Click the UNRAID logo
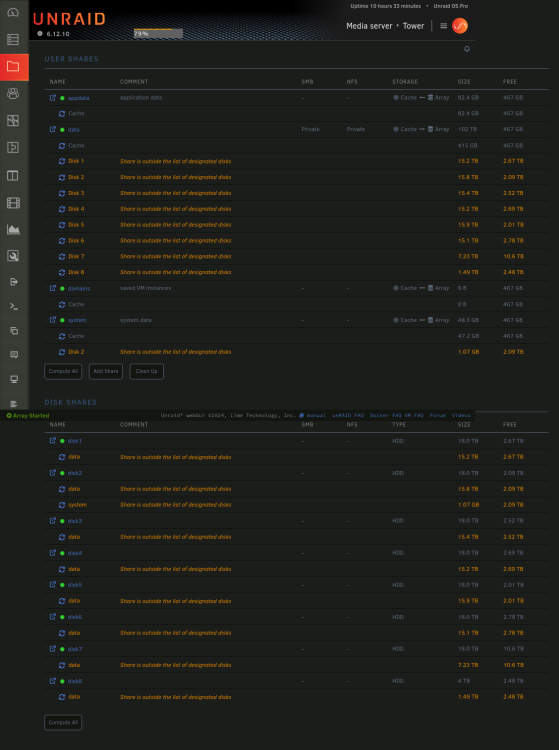The width and height of the screenshot is (559, 750). pyautogui.click(x=69, y=19)
